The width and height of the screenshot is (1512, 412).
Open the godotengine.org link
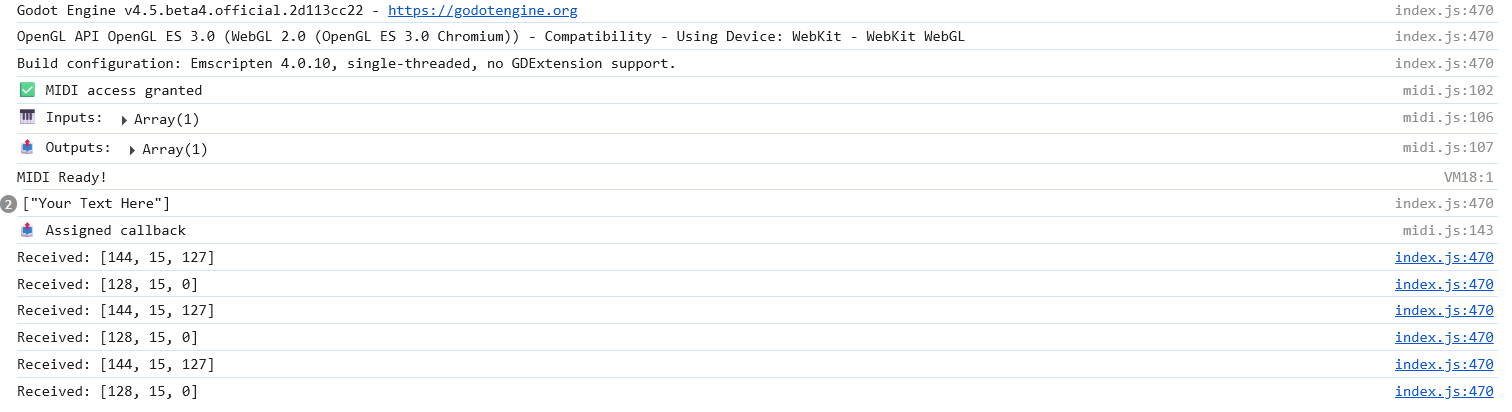click(x=482, y=11)
